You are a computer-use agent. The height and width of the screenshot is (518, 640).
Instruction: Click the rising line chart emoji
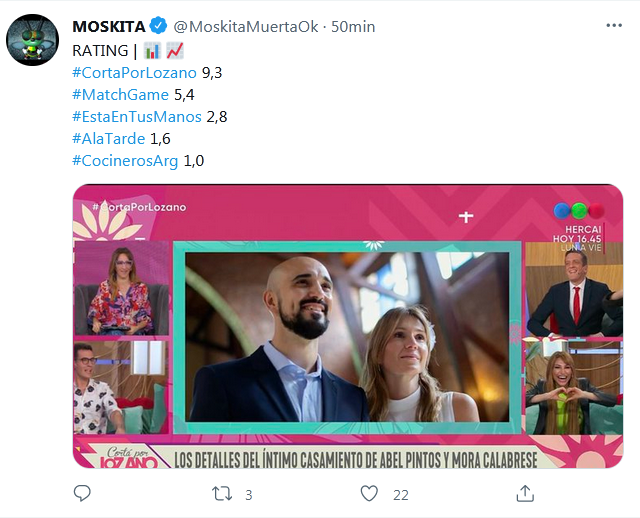point(175,51)
